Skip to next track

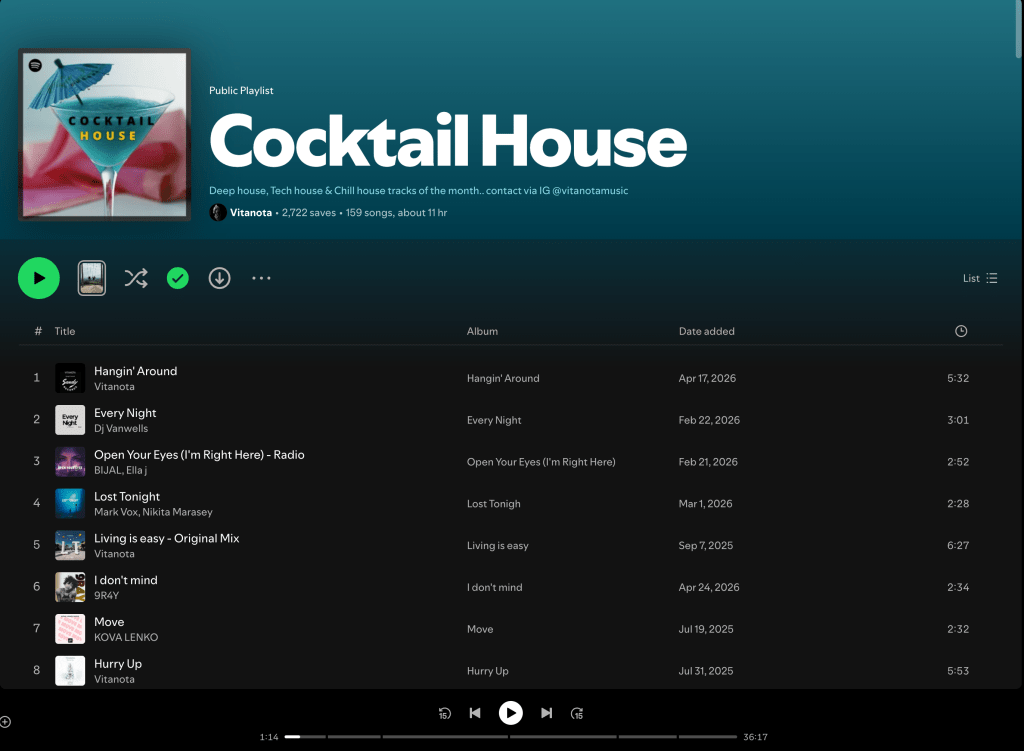point(547,713)
